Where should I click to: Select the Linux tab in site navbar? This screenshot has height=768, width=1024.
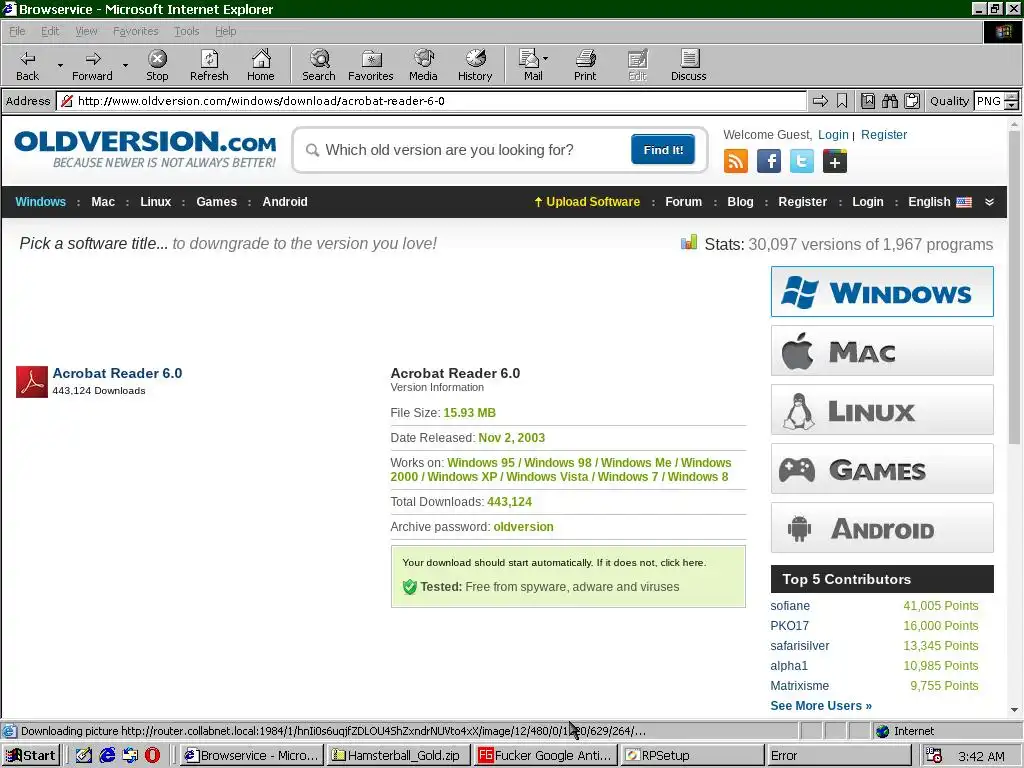155,202
